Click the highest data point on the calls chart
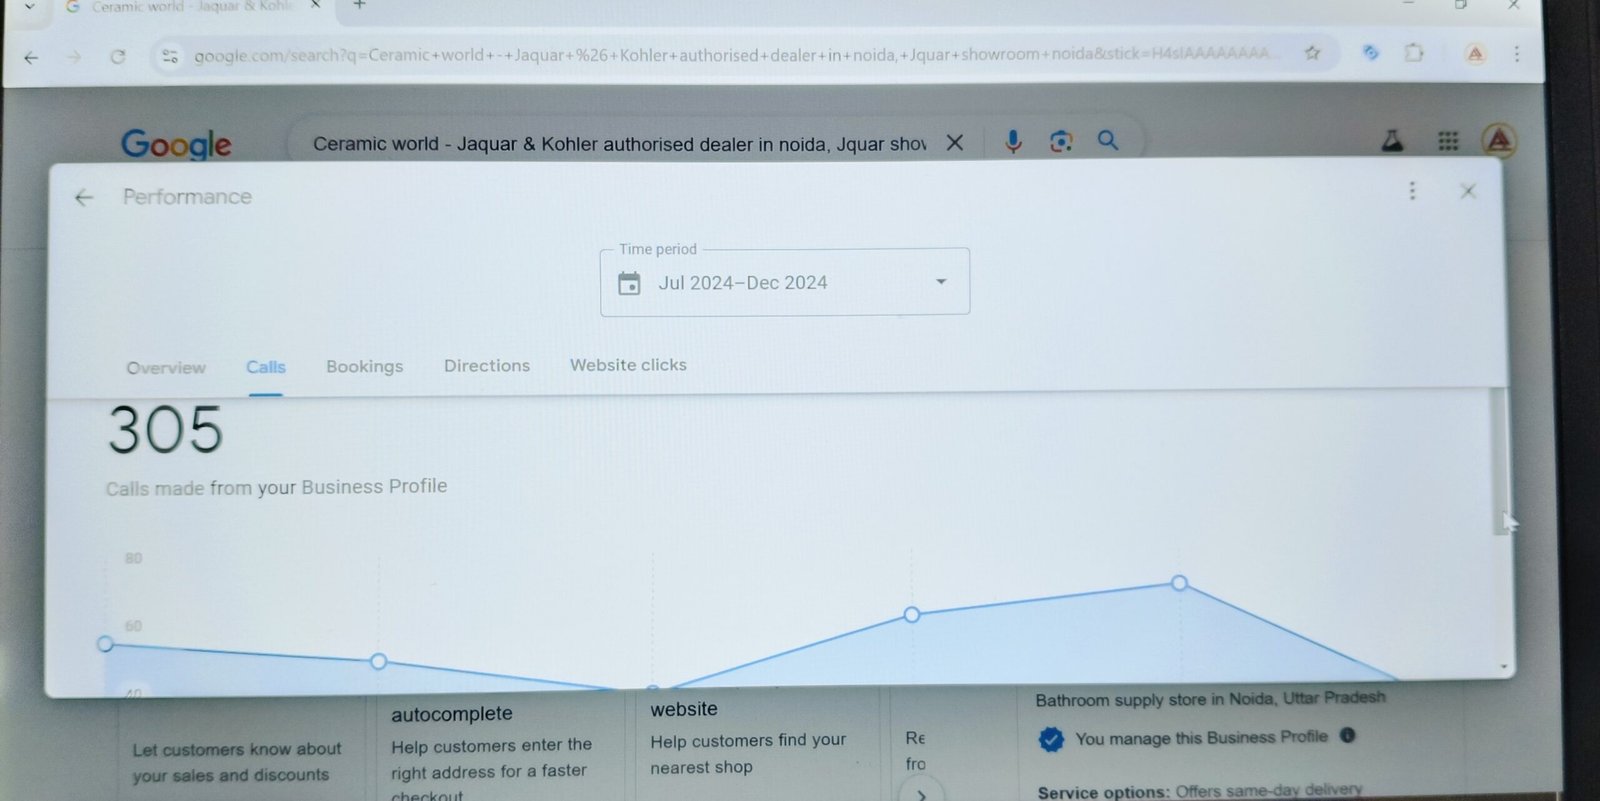This screenshot has height=801, width=1600. click(1179, 582)
